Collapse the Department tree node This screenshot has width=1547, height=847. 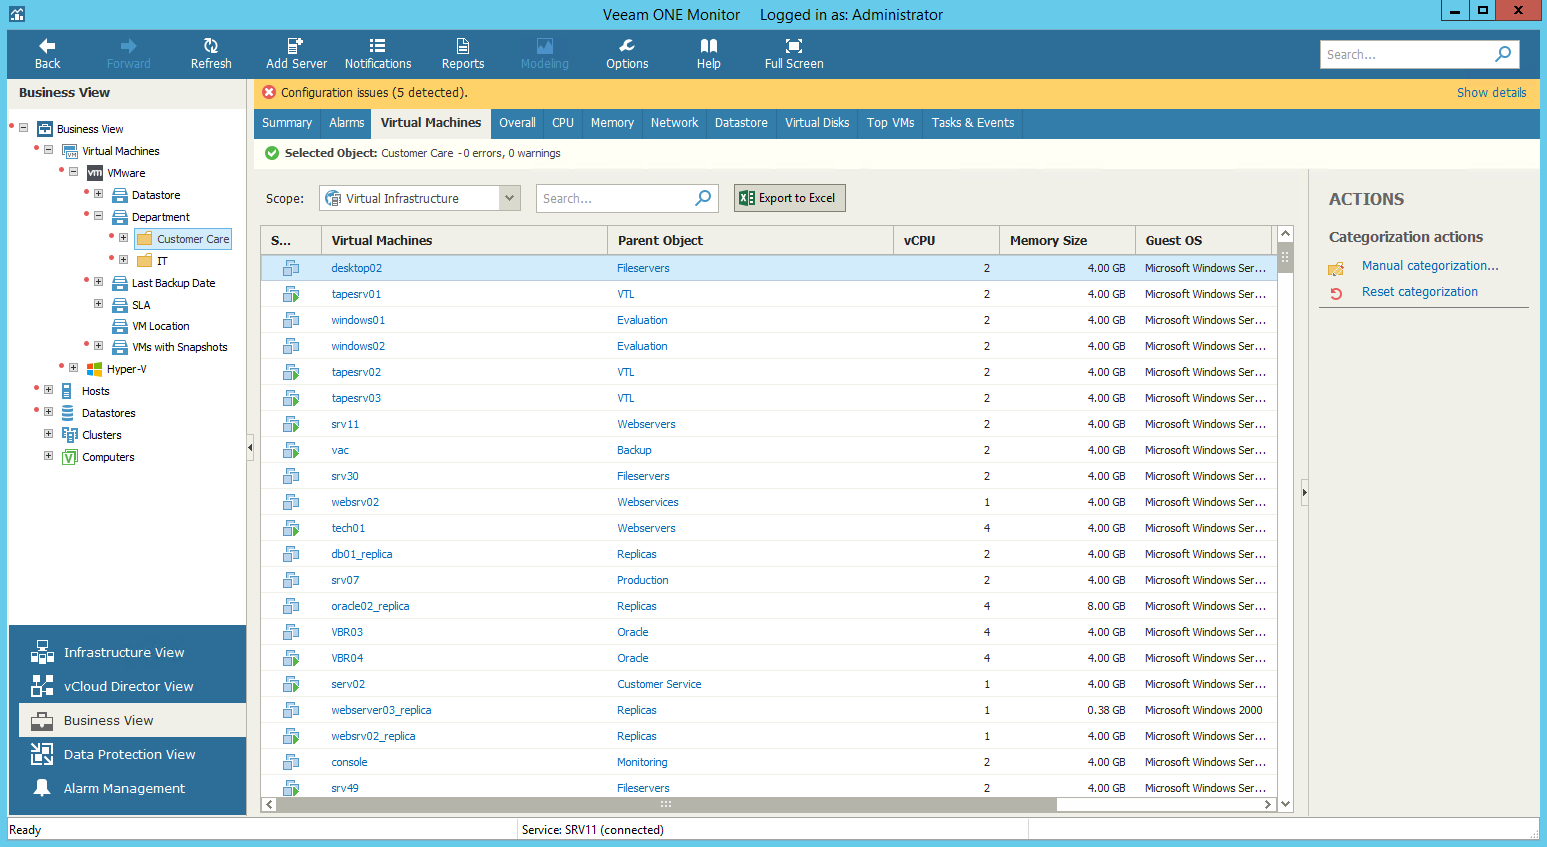click(x=98, y=216)
